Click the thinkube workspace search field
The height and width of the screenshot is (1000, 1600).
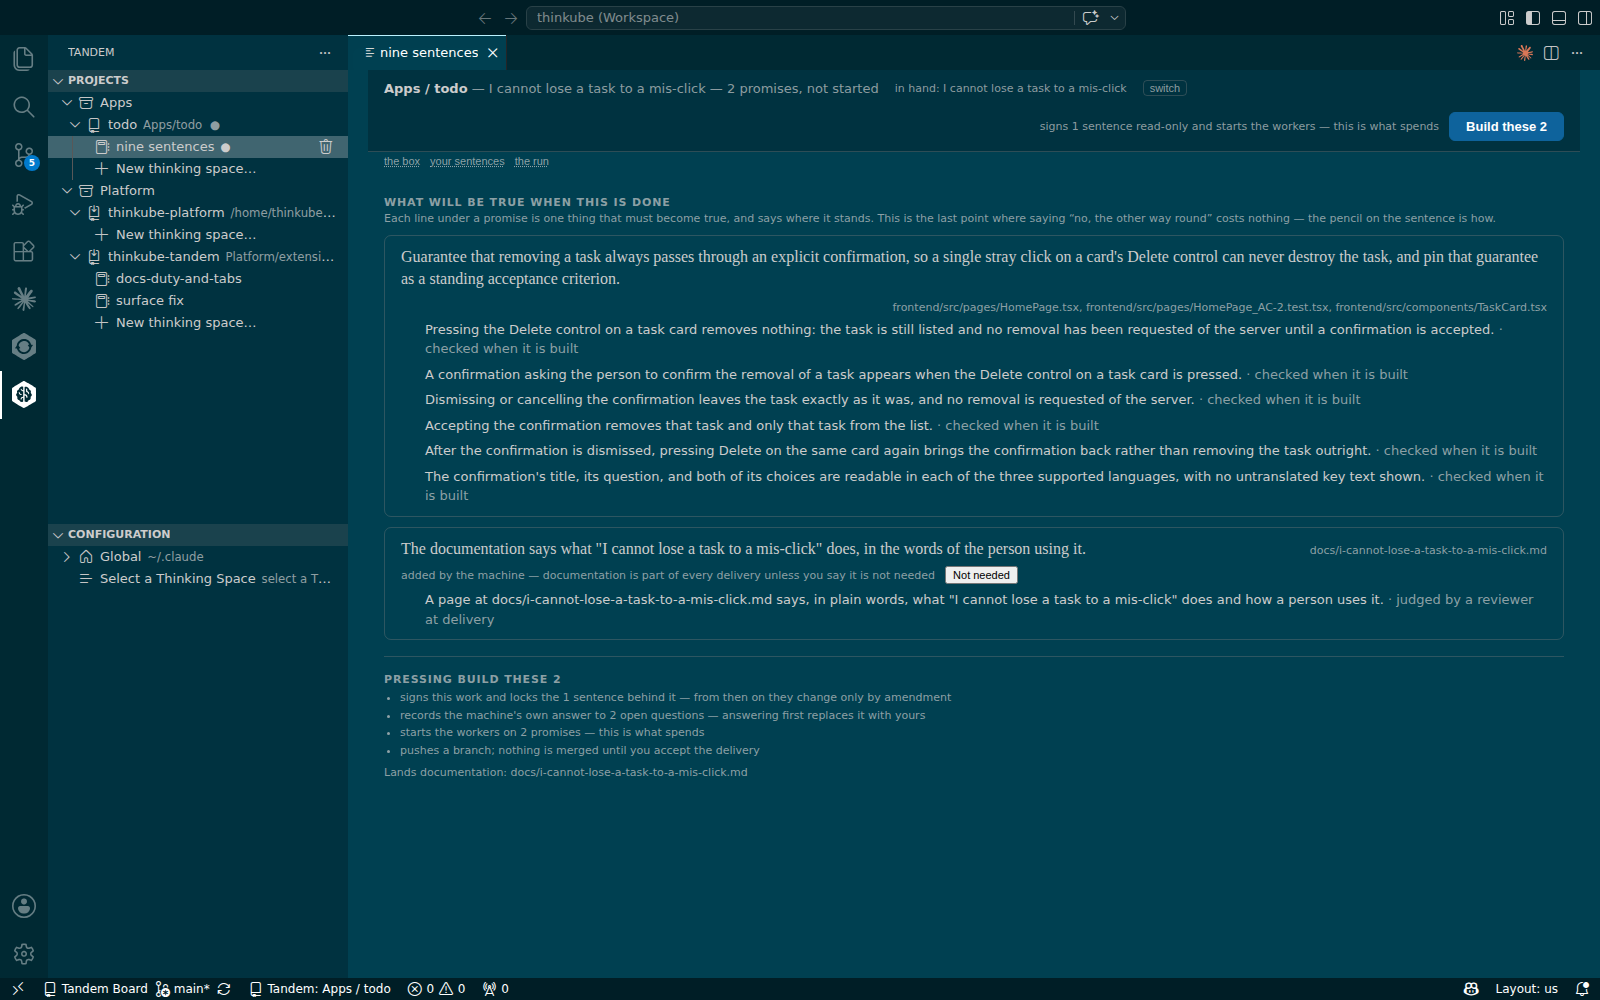800,18
